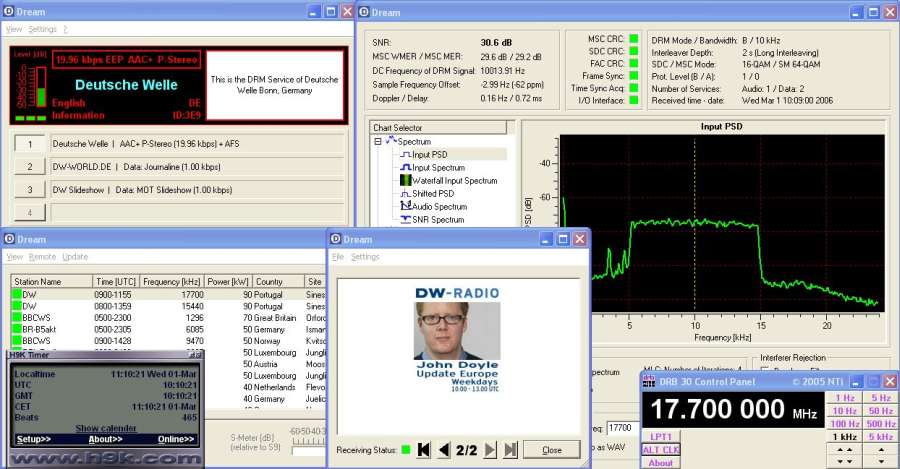Open File menu in slideshow window
The height and width of the screenshot is (469, 900).
pyautogui.click(x=338, y=257)
